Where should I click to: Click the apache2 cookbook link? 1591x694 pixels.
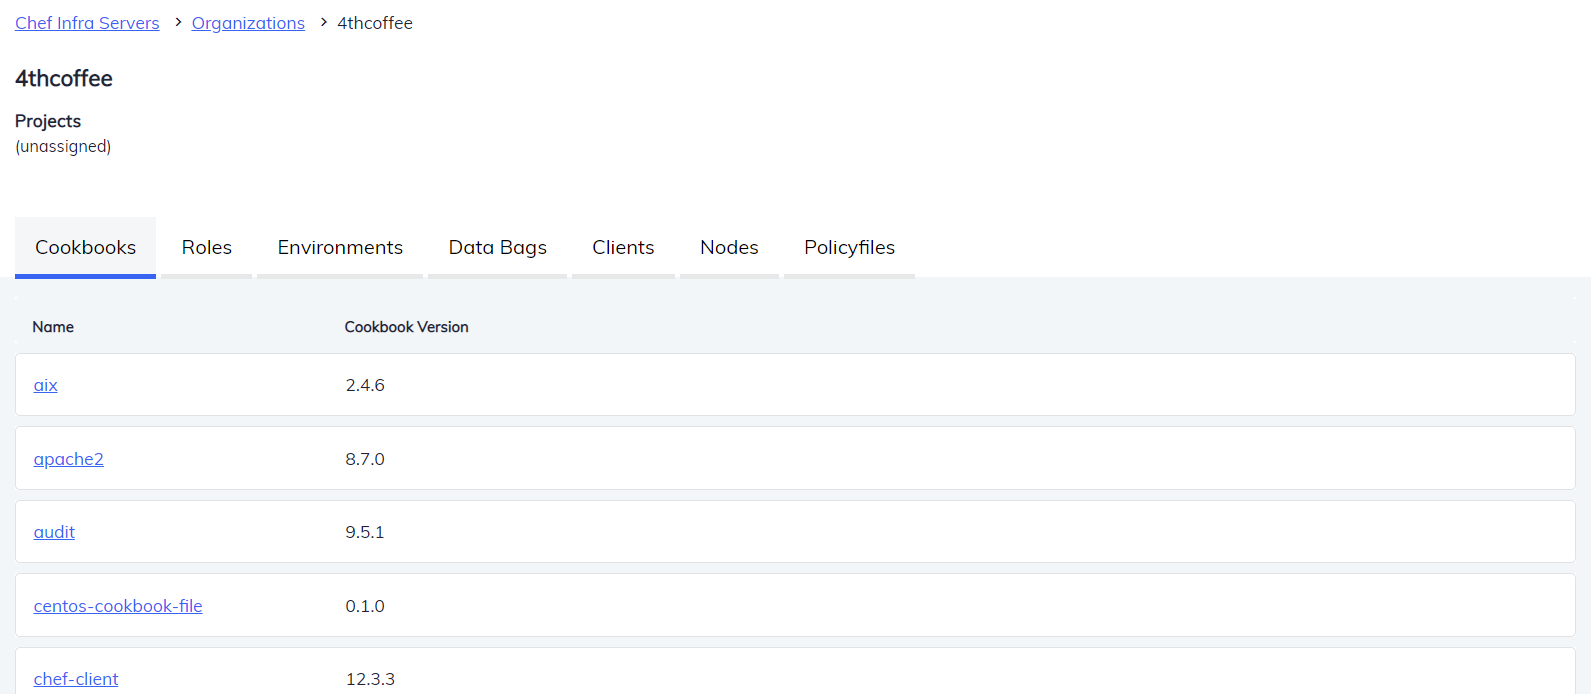(69, 459)
